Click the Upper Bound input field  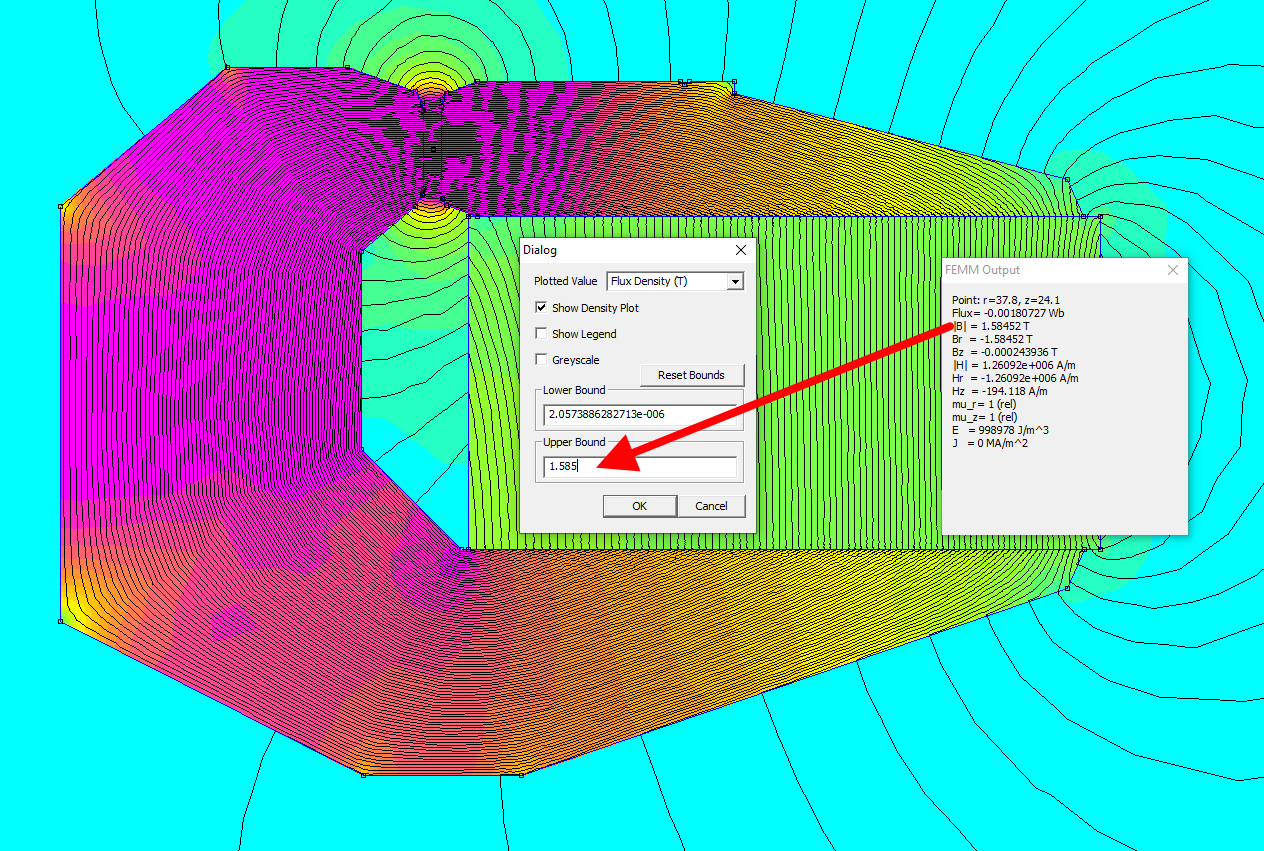tap(640, 467)
